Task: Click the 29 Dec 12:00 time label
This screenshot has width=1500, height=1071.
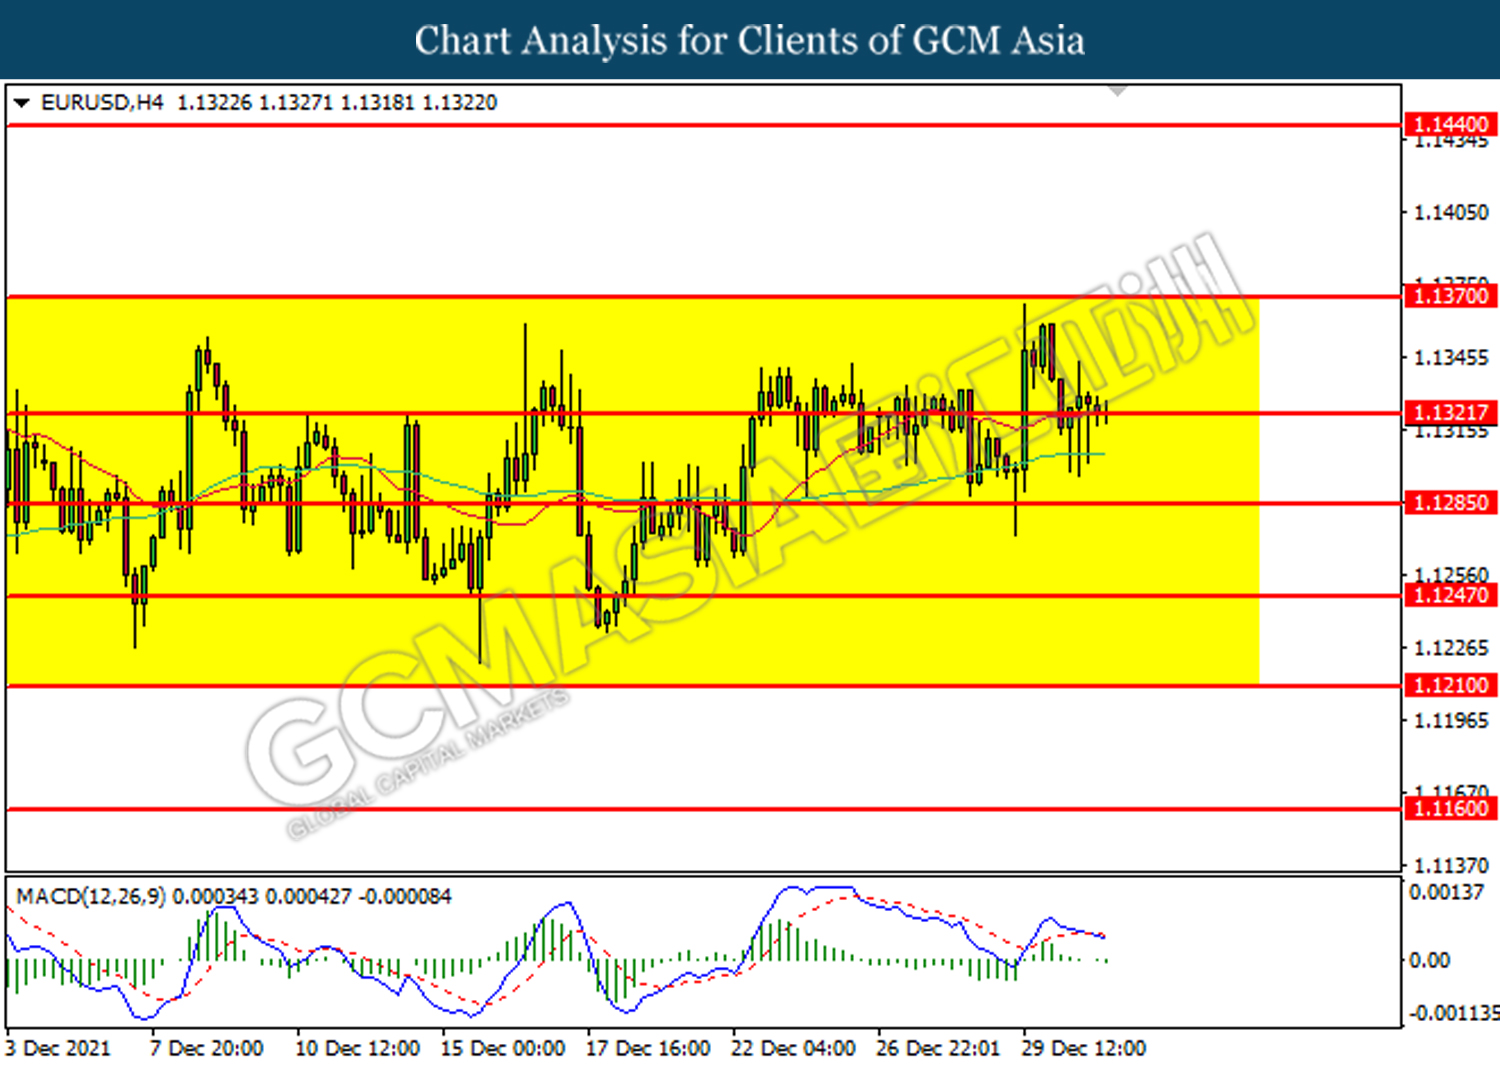Action: point(1084,1049)
